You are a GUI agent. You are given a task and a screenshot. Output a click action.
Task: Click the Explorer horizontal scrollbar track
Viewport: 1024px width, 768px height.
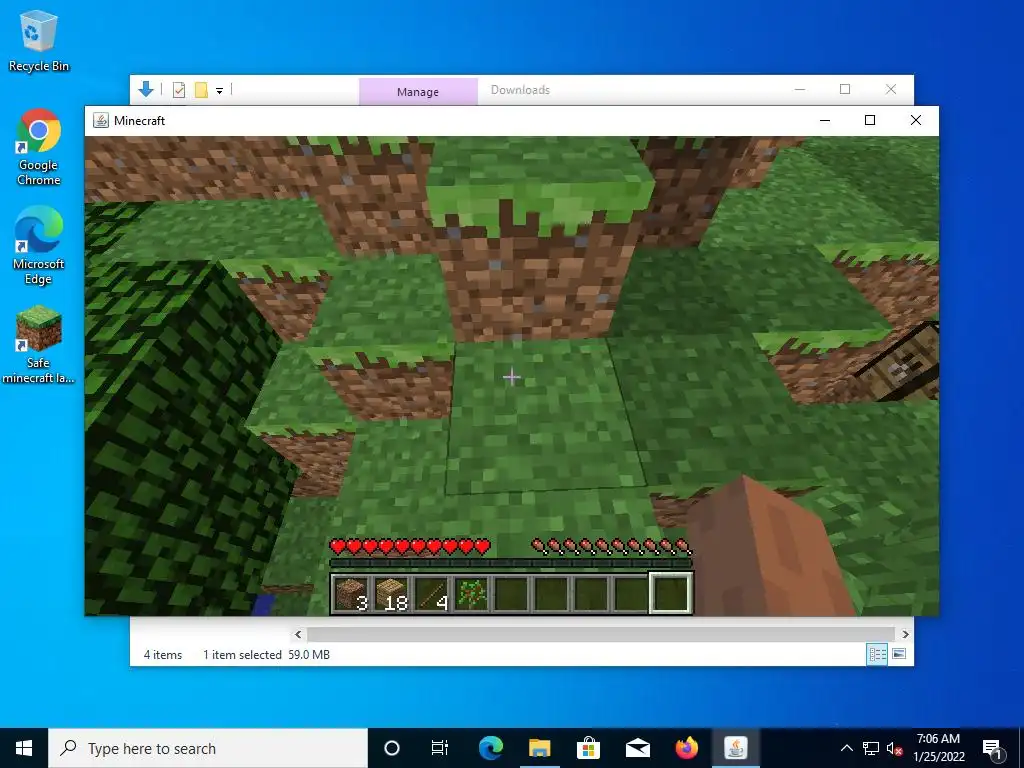click(x=600, y=634)
